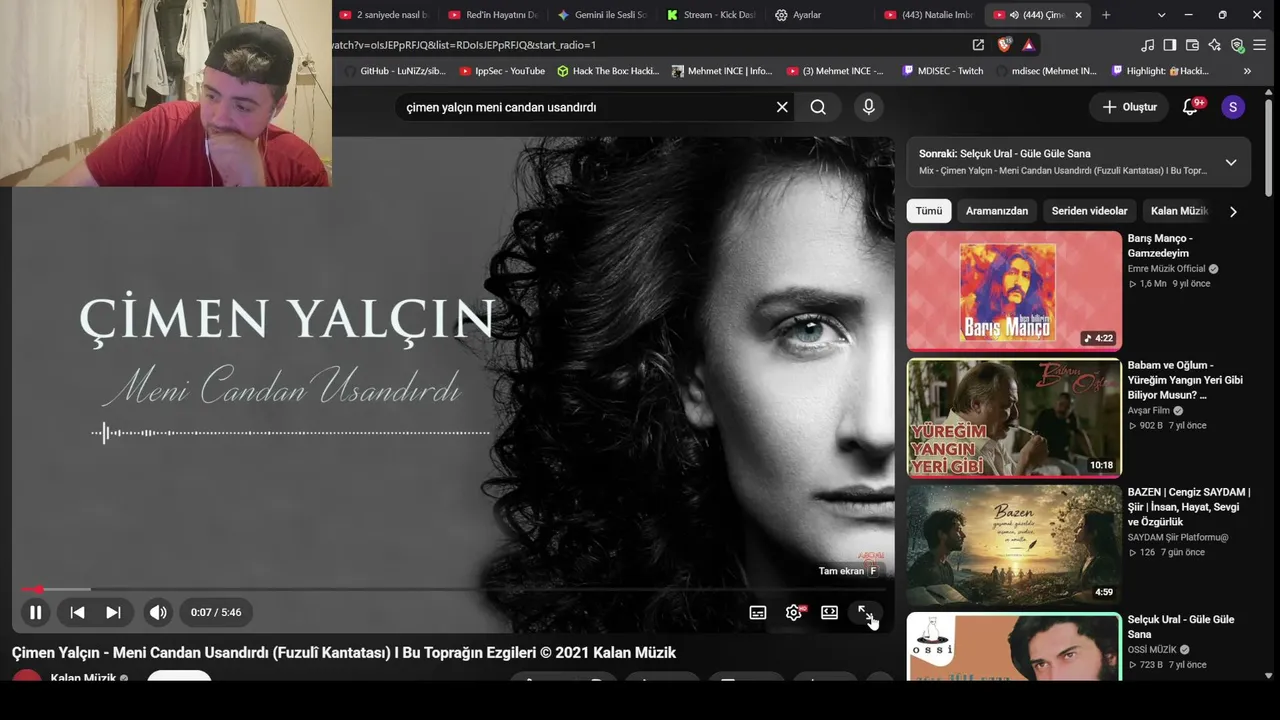The image size is (1280, 720).
Task: Toggle subtitles on the video player
Action: point(758,612)
